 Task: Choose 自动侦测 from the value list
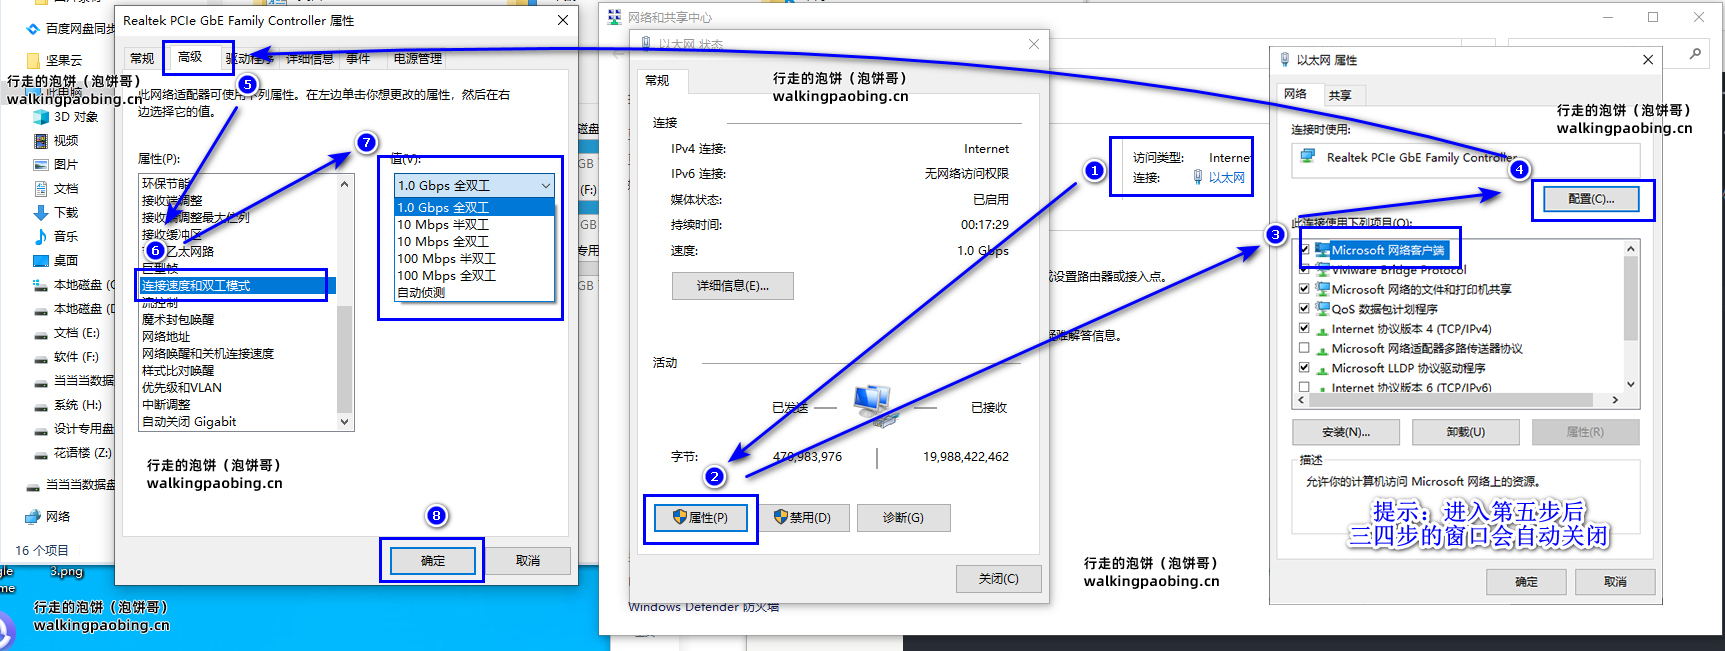pos(475,293)
